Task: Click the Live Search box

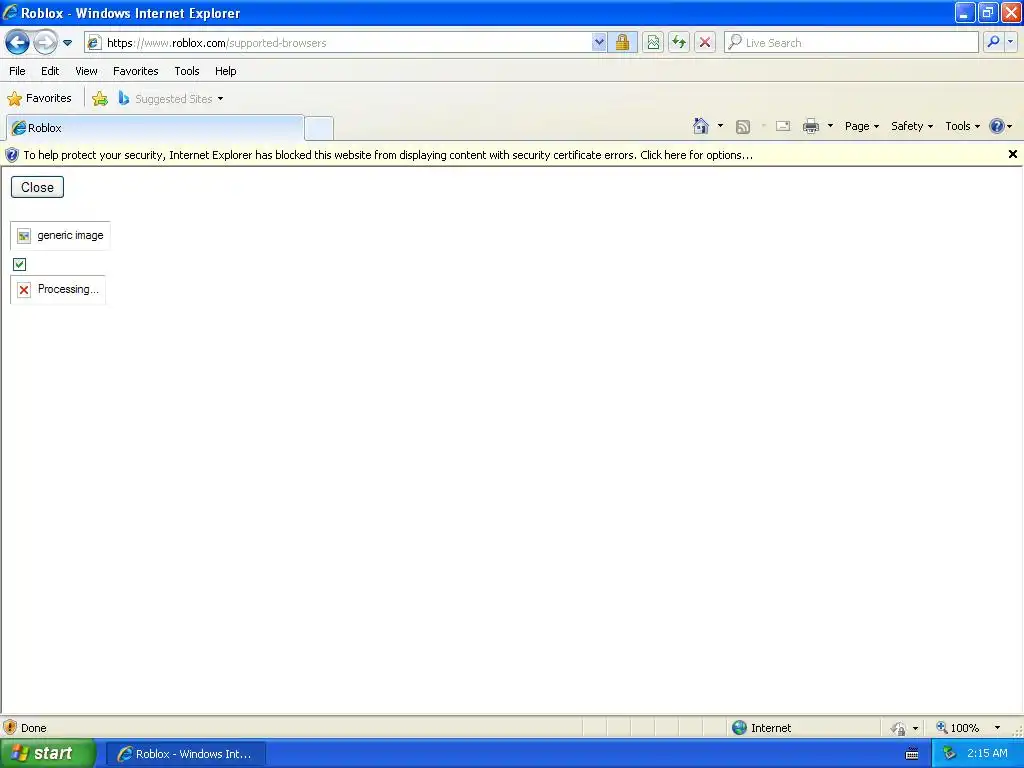Action: [852, 43]
